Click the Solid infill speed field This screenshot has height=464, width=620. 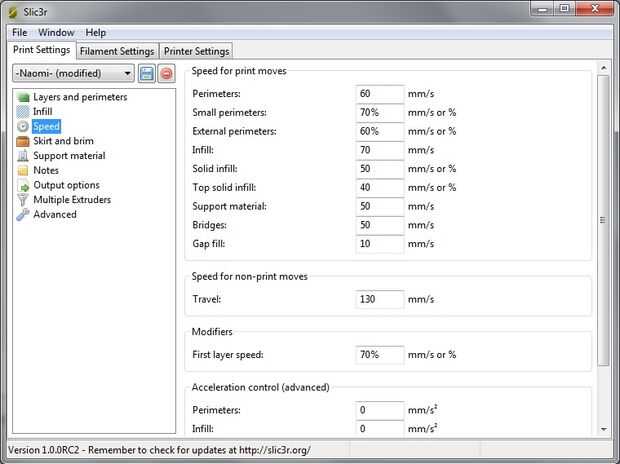pos(380,169)
